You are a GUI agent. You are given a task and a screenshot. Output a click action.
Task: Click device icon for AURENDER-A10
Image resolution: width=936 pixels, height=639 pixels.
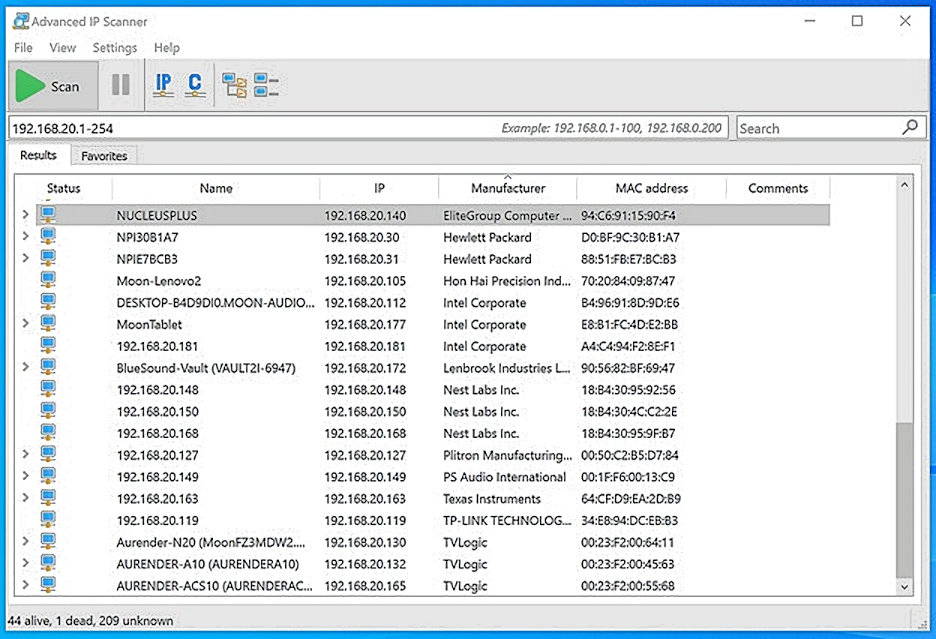48,563
